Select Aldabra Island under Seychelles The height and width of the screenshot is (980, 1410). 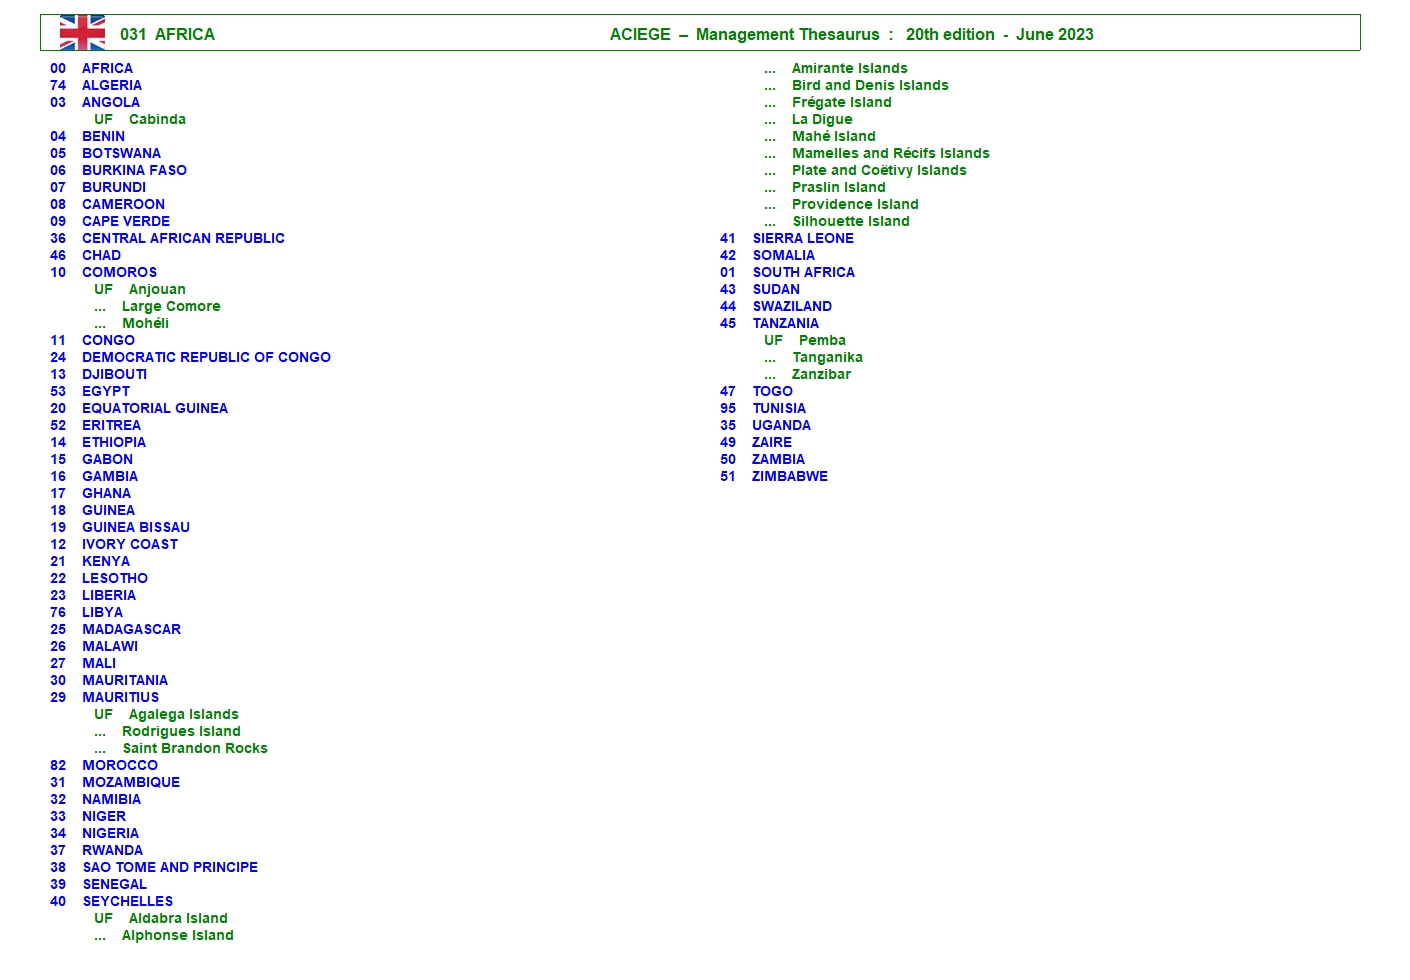point(178,918)
